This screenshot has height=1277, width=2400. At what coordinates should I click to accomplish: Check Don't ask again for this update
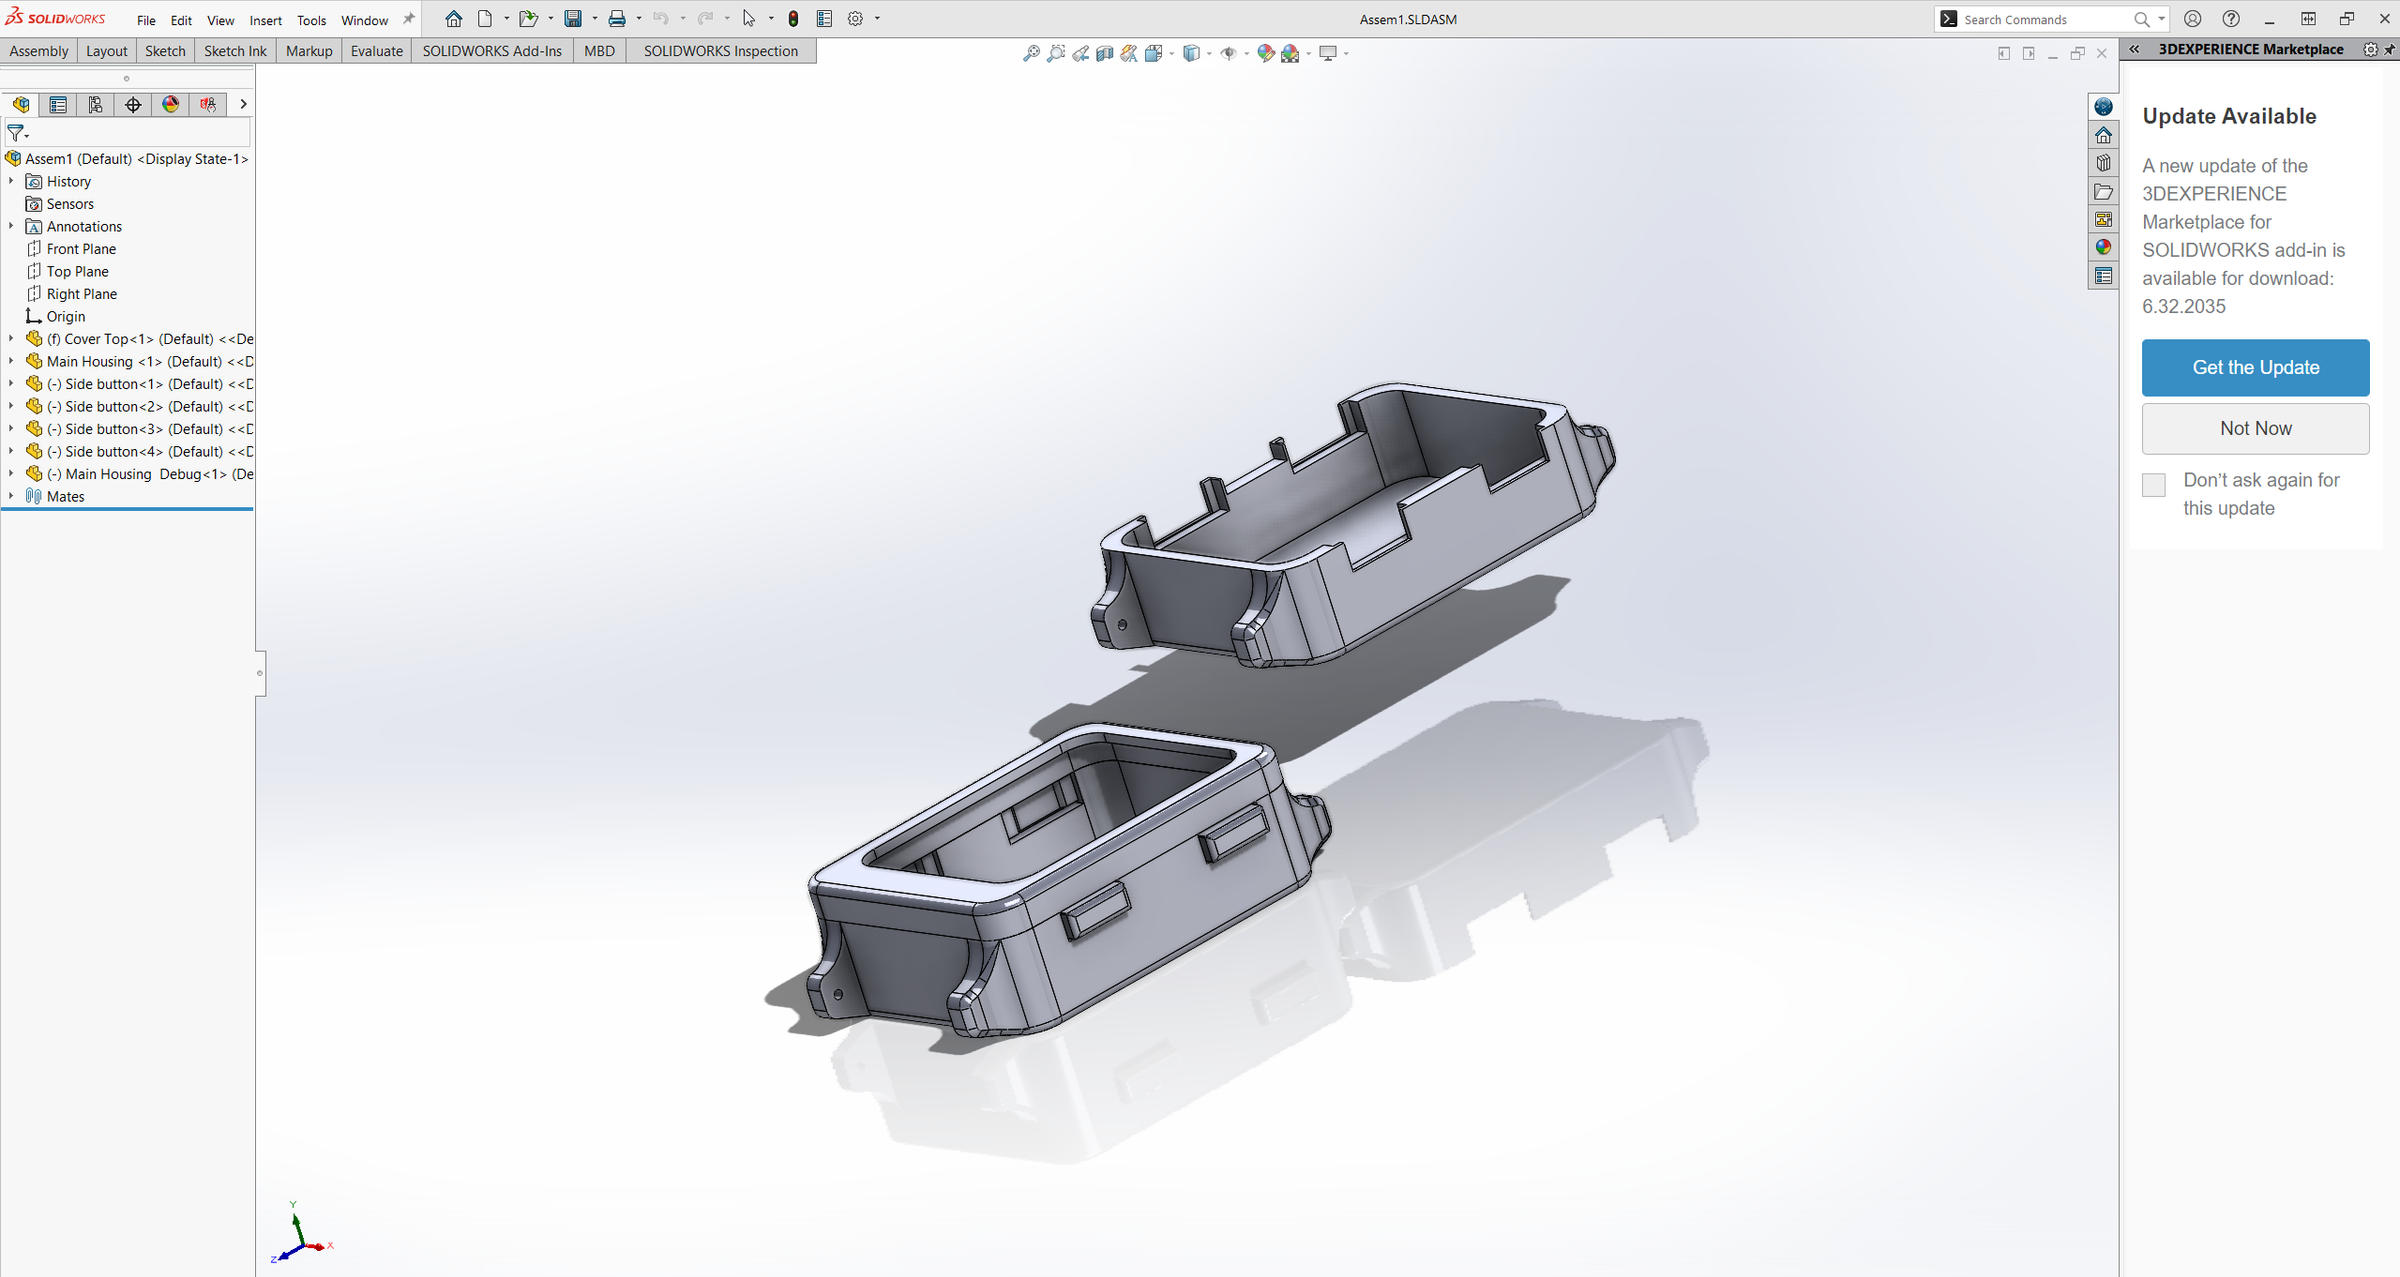pyautogui.click(x=2154, y=485)
